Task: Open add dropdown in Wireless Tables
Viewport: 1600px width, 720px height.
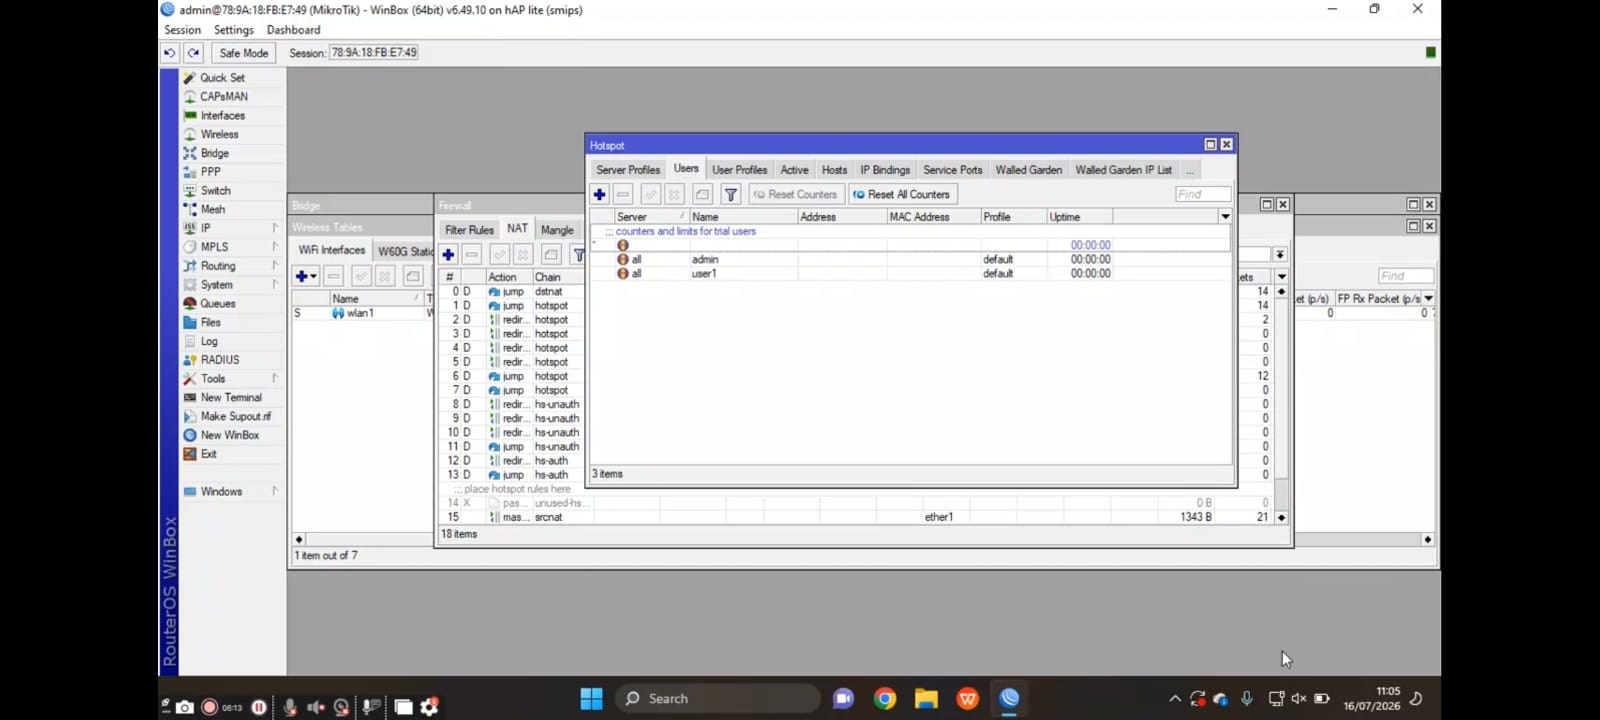Action: click(306, 276)
